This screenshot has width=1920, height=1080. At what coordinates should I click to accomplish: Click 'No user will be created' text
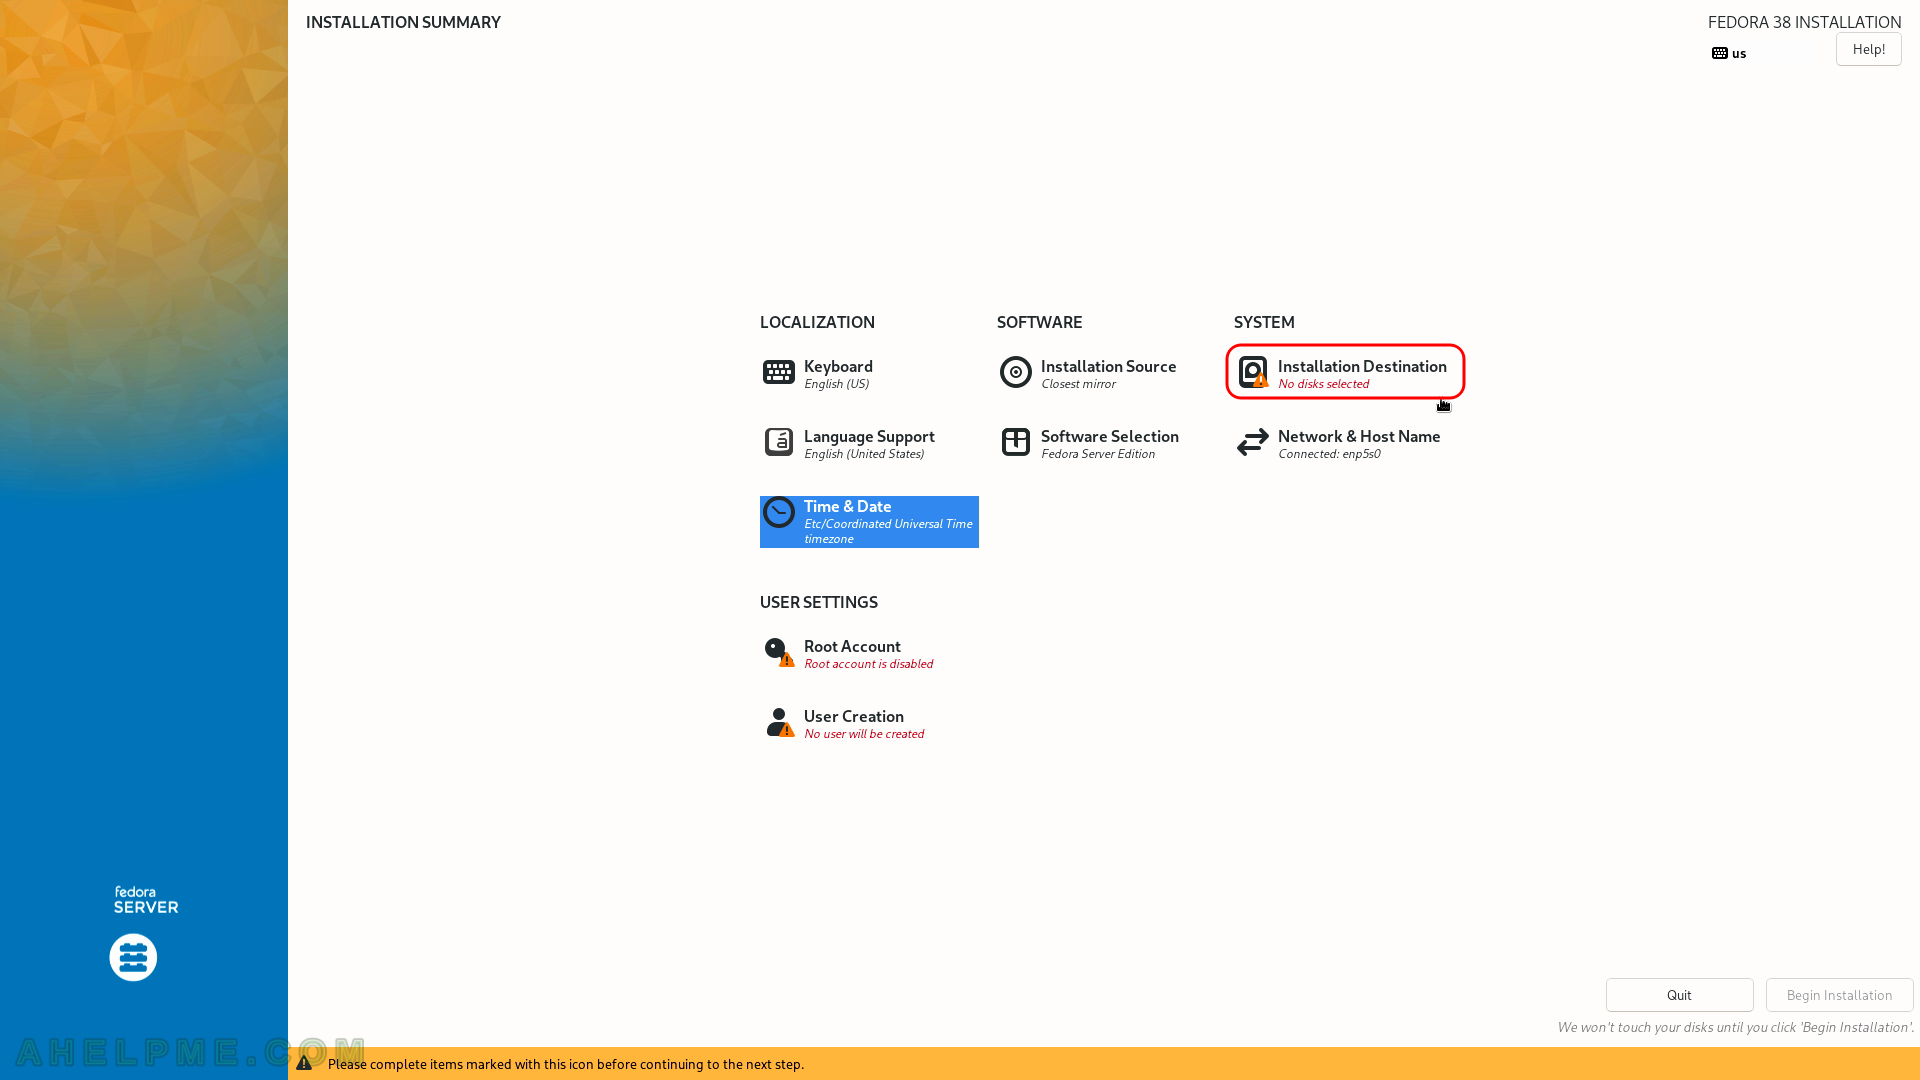point(864,734)
